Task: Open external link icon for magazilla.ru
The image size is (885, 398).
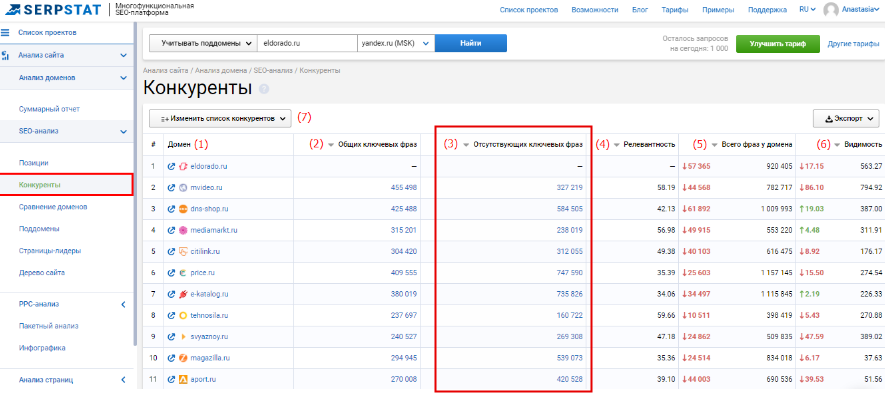Action: (x=172, y=358)
